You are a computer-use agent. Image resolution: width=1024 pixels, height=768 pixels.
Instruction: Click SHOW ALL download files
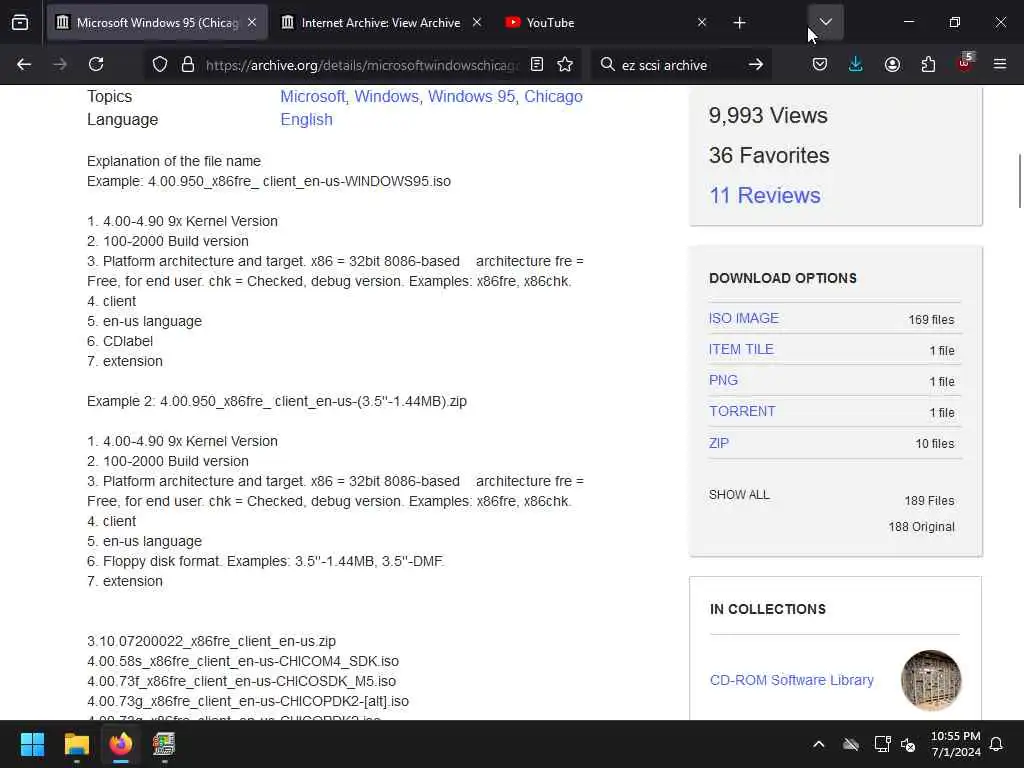click(739, 494)
